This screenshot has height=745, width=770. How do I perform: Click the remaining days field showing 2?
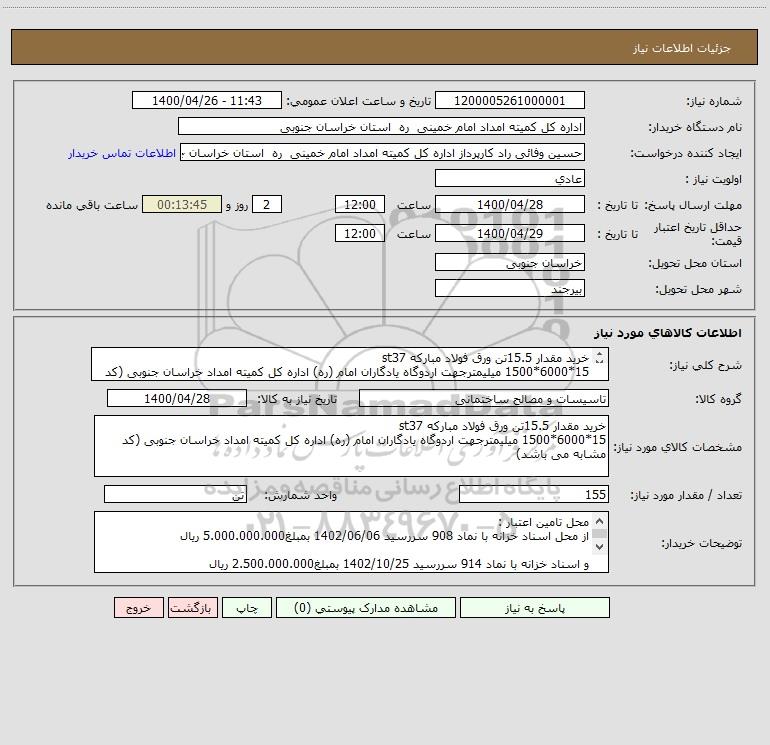(267, 204)
